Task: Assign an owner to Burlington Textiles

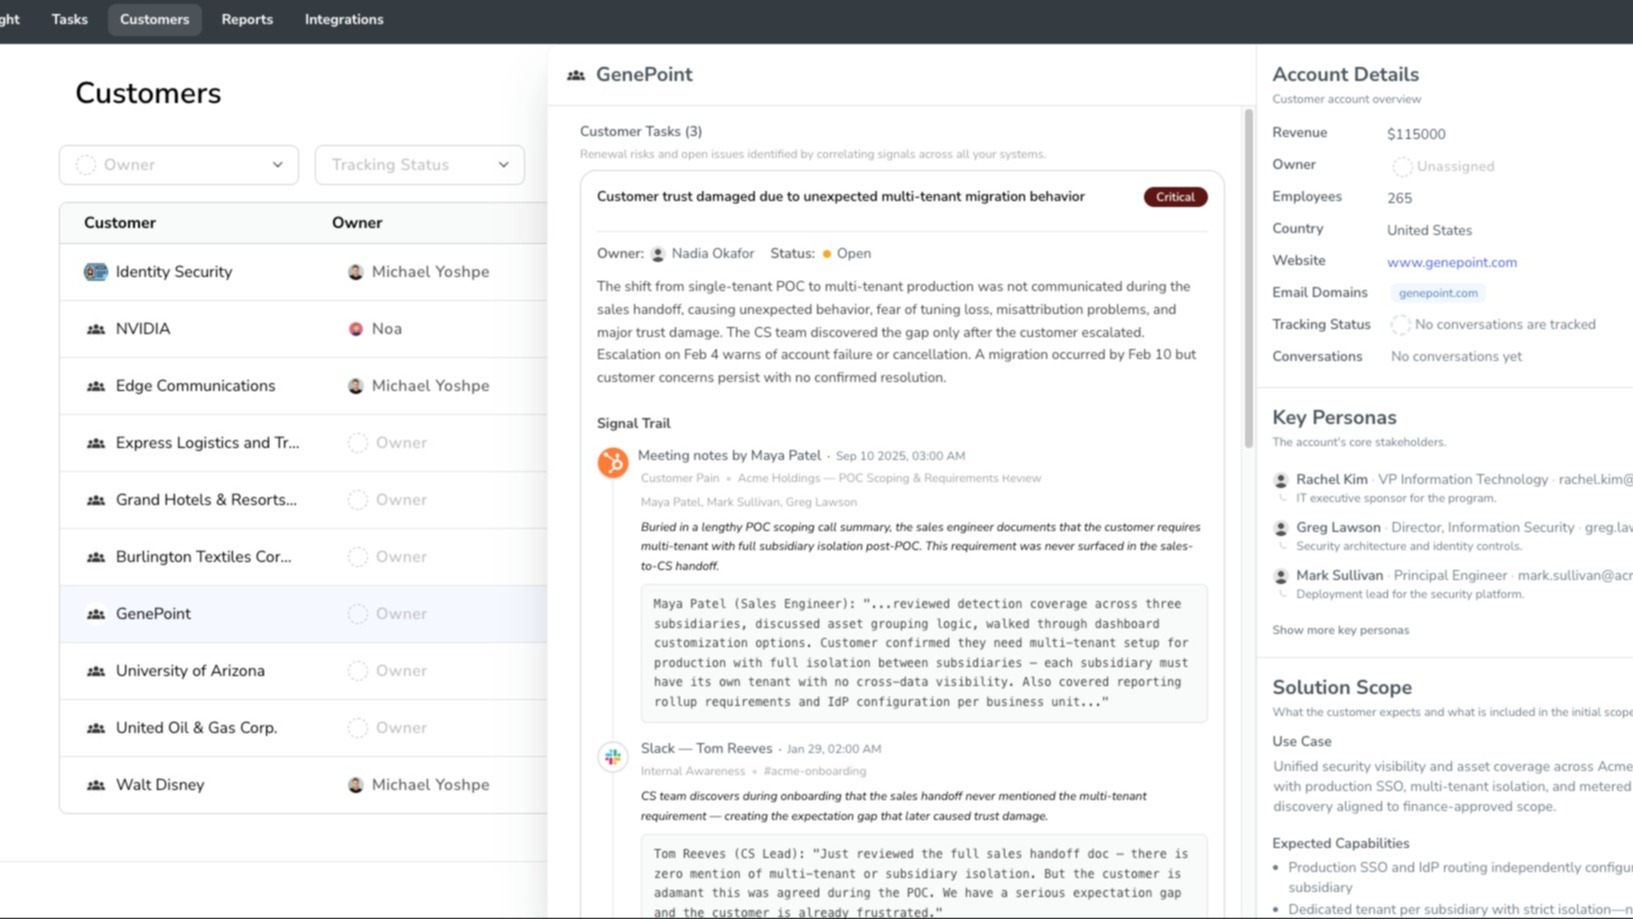Action: point(388,557)
